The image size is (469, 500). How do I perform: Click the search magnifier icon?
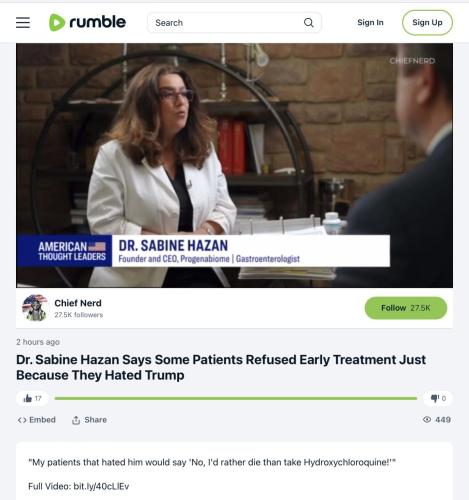tap(309, 23)
